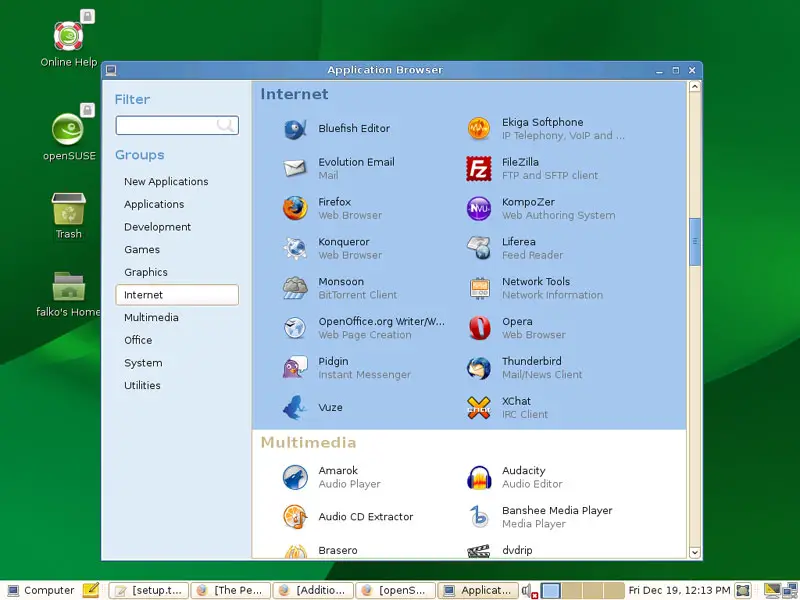
Task: Launch Banshee Media Player icon
Action: tap(479, 517)
